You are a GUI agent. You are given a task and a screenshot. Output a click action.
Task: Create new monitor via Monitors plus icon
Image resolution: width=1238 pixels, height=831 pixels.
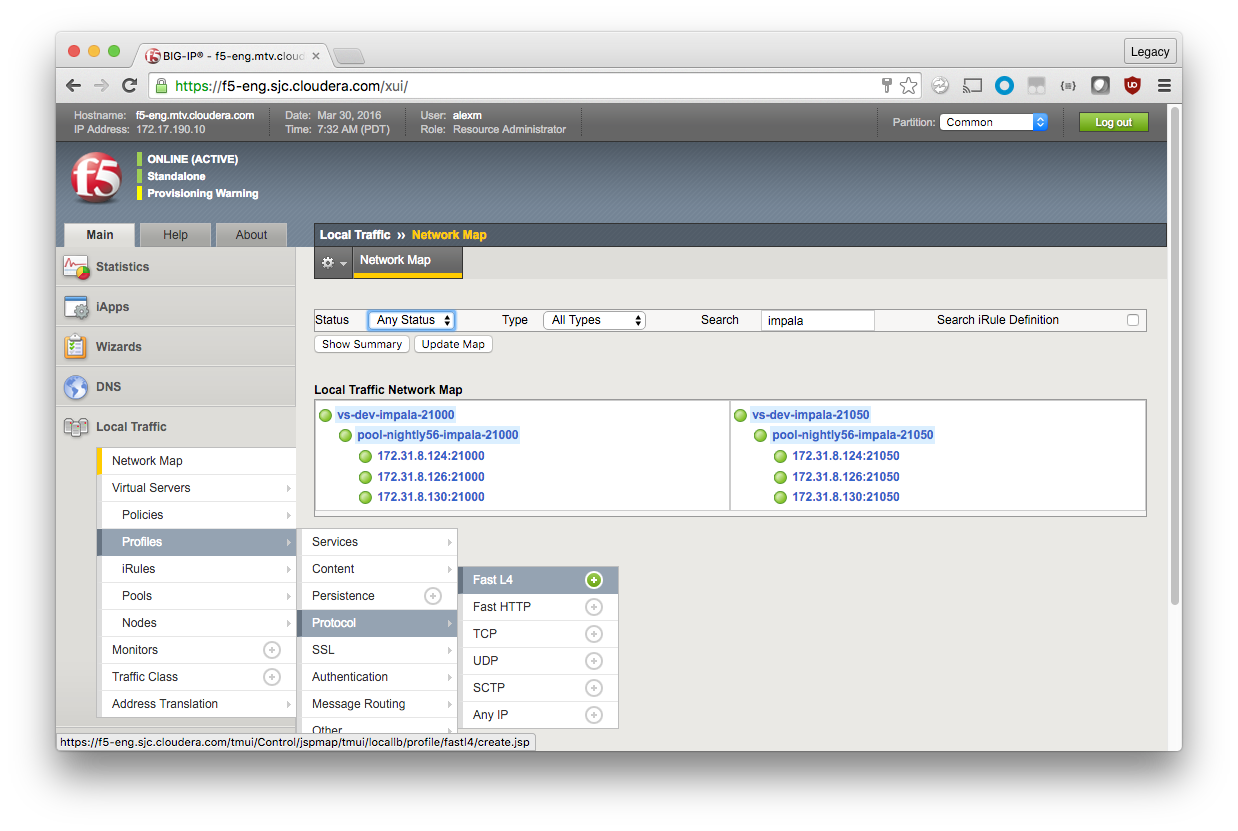click(x=271, y=650)
